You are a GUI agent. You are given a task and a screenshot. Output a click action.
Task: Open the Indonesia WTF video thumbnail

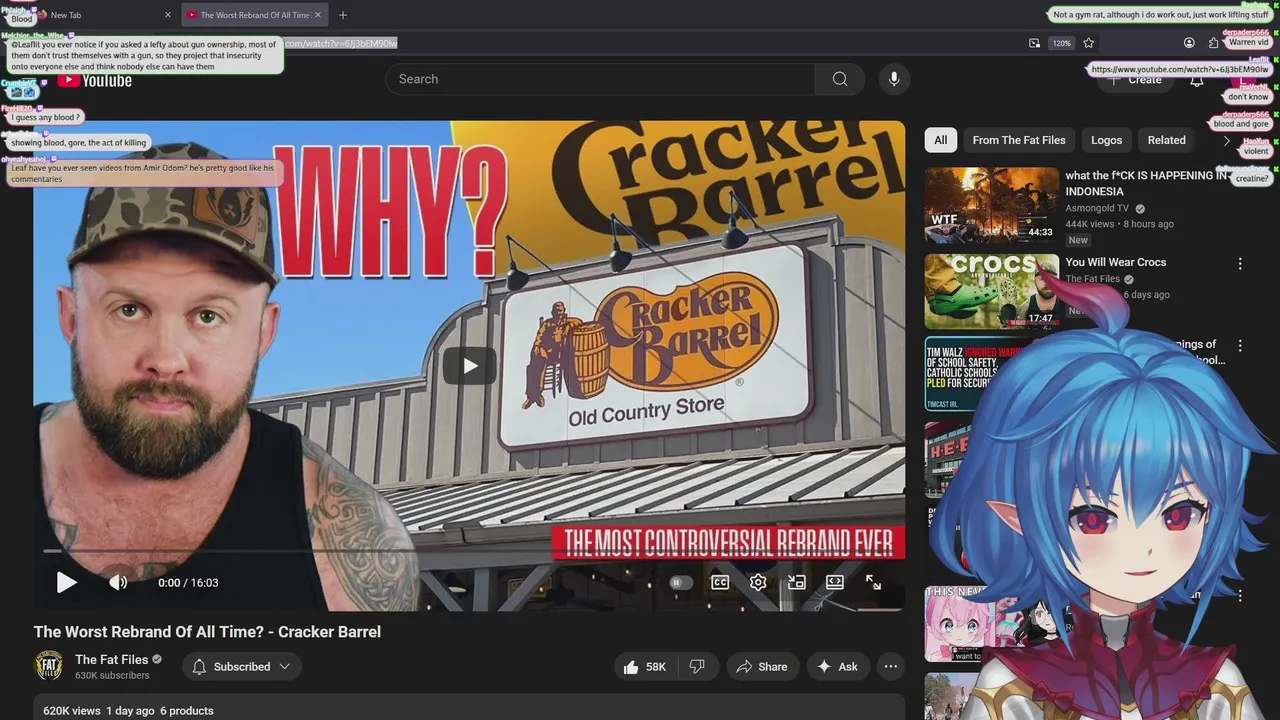click(991, 205)
